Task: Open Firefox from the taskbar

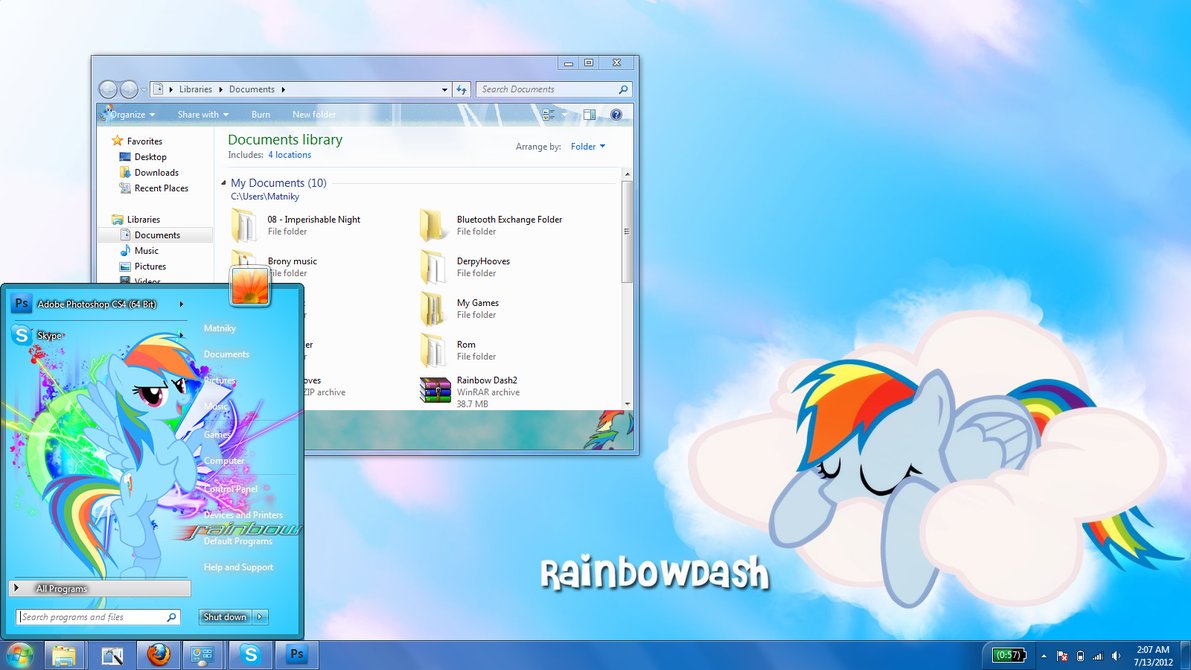Action: pyautogui.click(x=159, y=654)
